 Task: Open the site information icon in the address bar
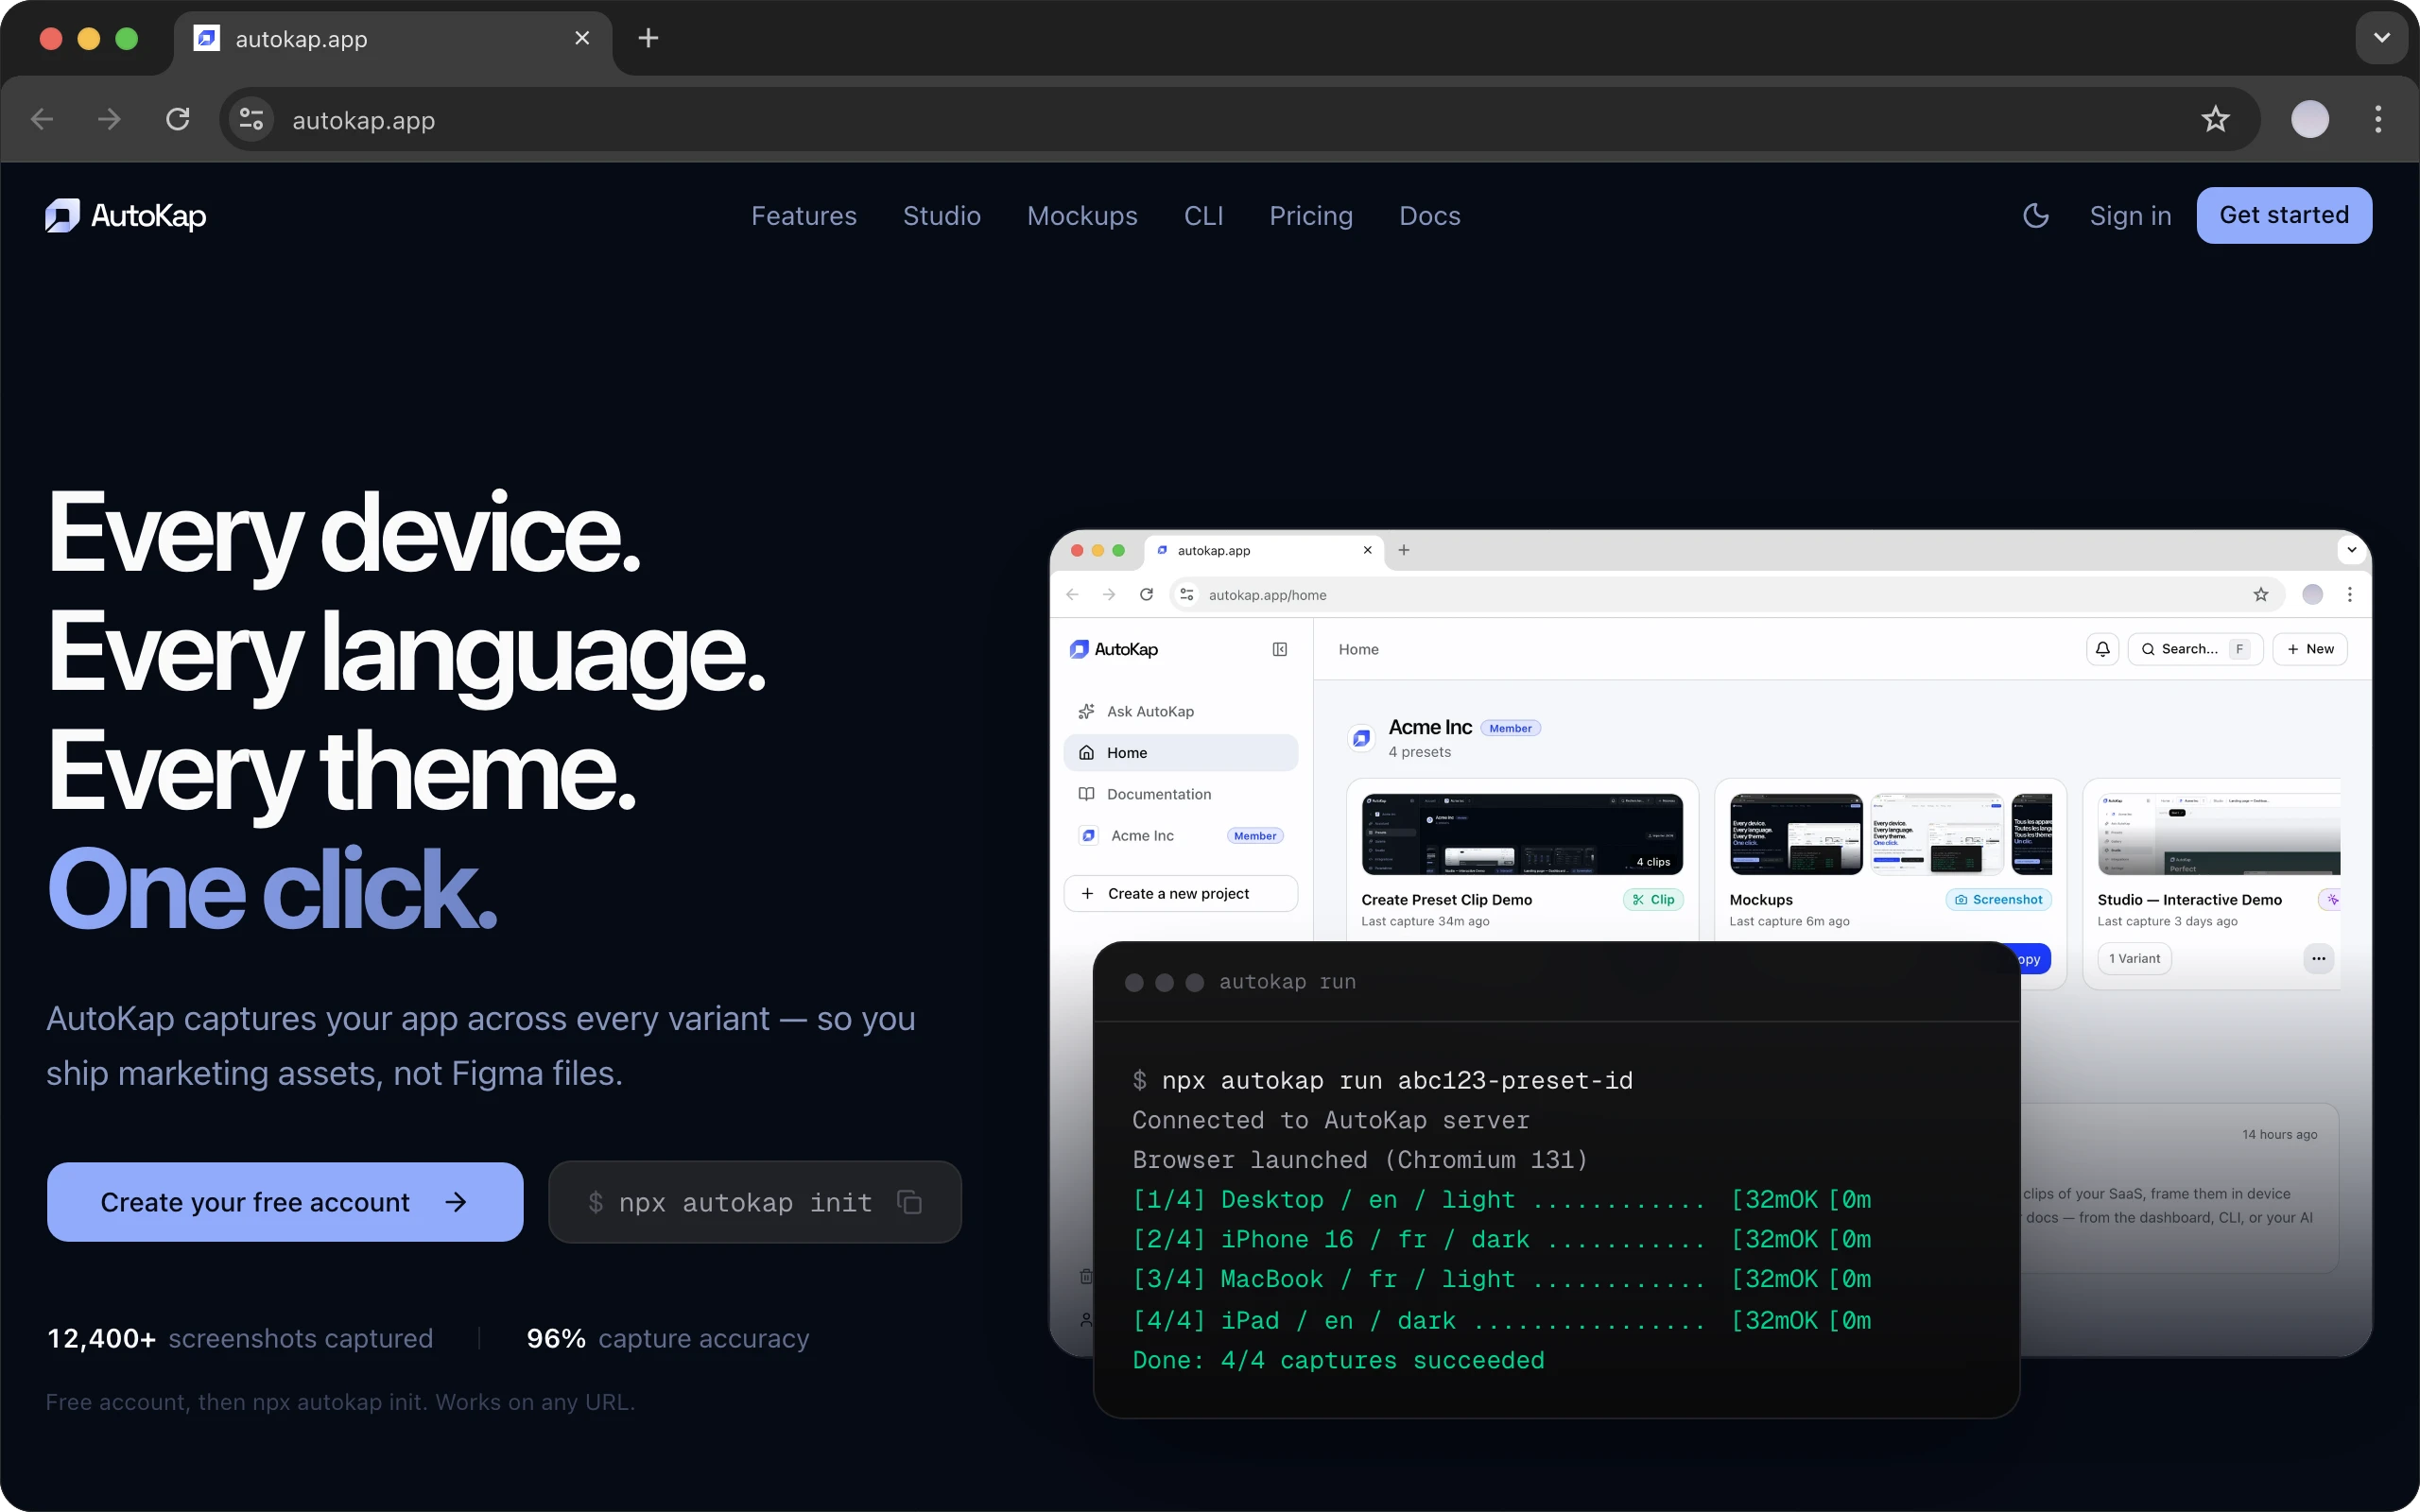pyautogui.click(x=251, y=120)
